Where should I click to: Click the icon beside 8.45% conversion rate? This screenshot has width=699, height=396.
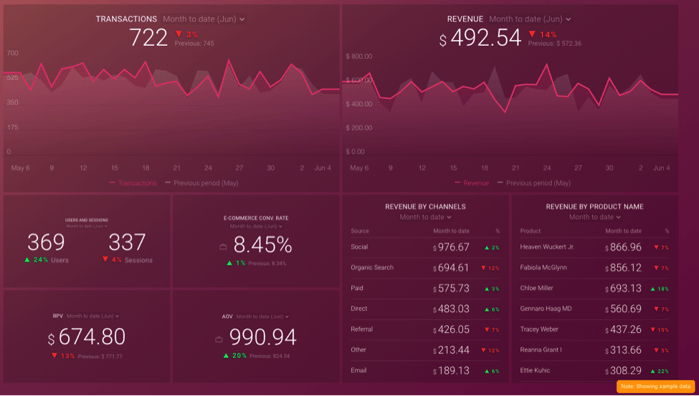point(223,247)
